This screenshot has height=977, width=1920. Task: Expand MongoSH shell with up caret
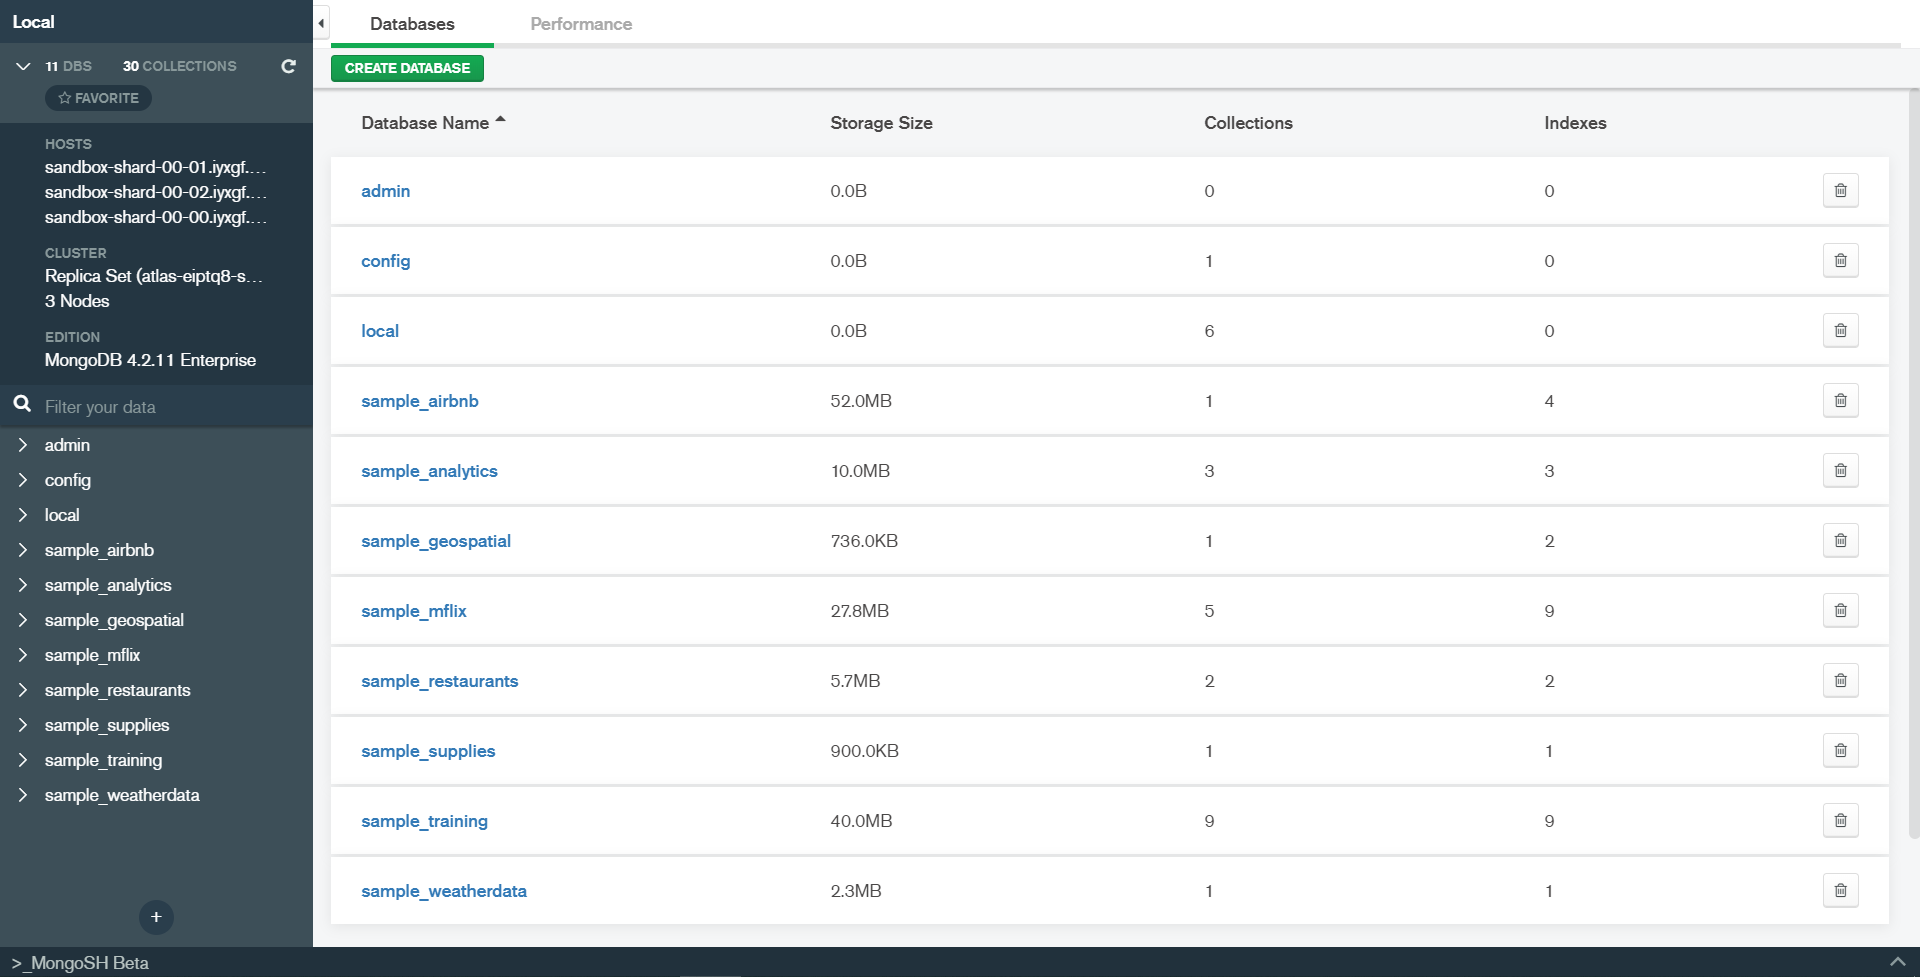[1897, 962]
